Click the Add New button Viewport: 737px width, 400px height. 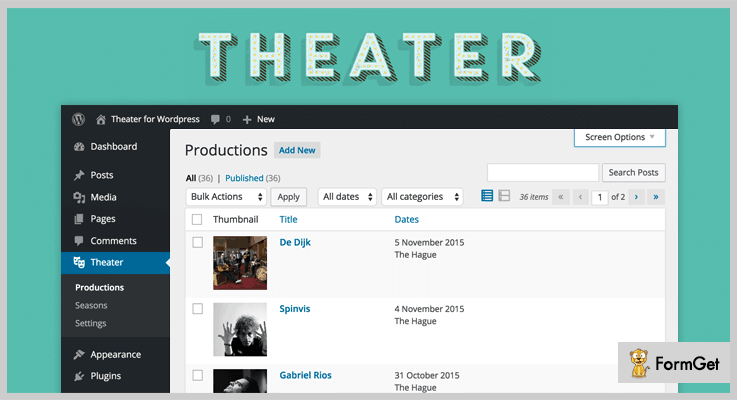pos(297,150)
